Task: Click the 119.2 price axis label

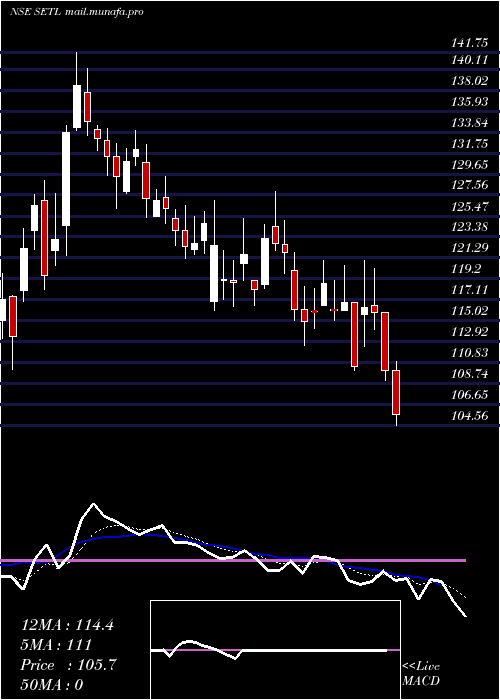Action: click(466, 269)
